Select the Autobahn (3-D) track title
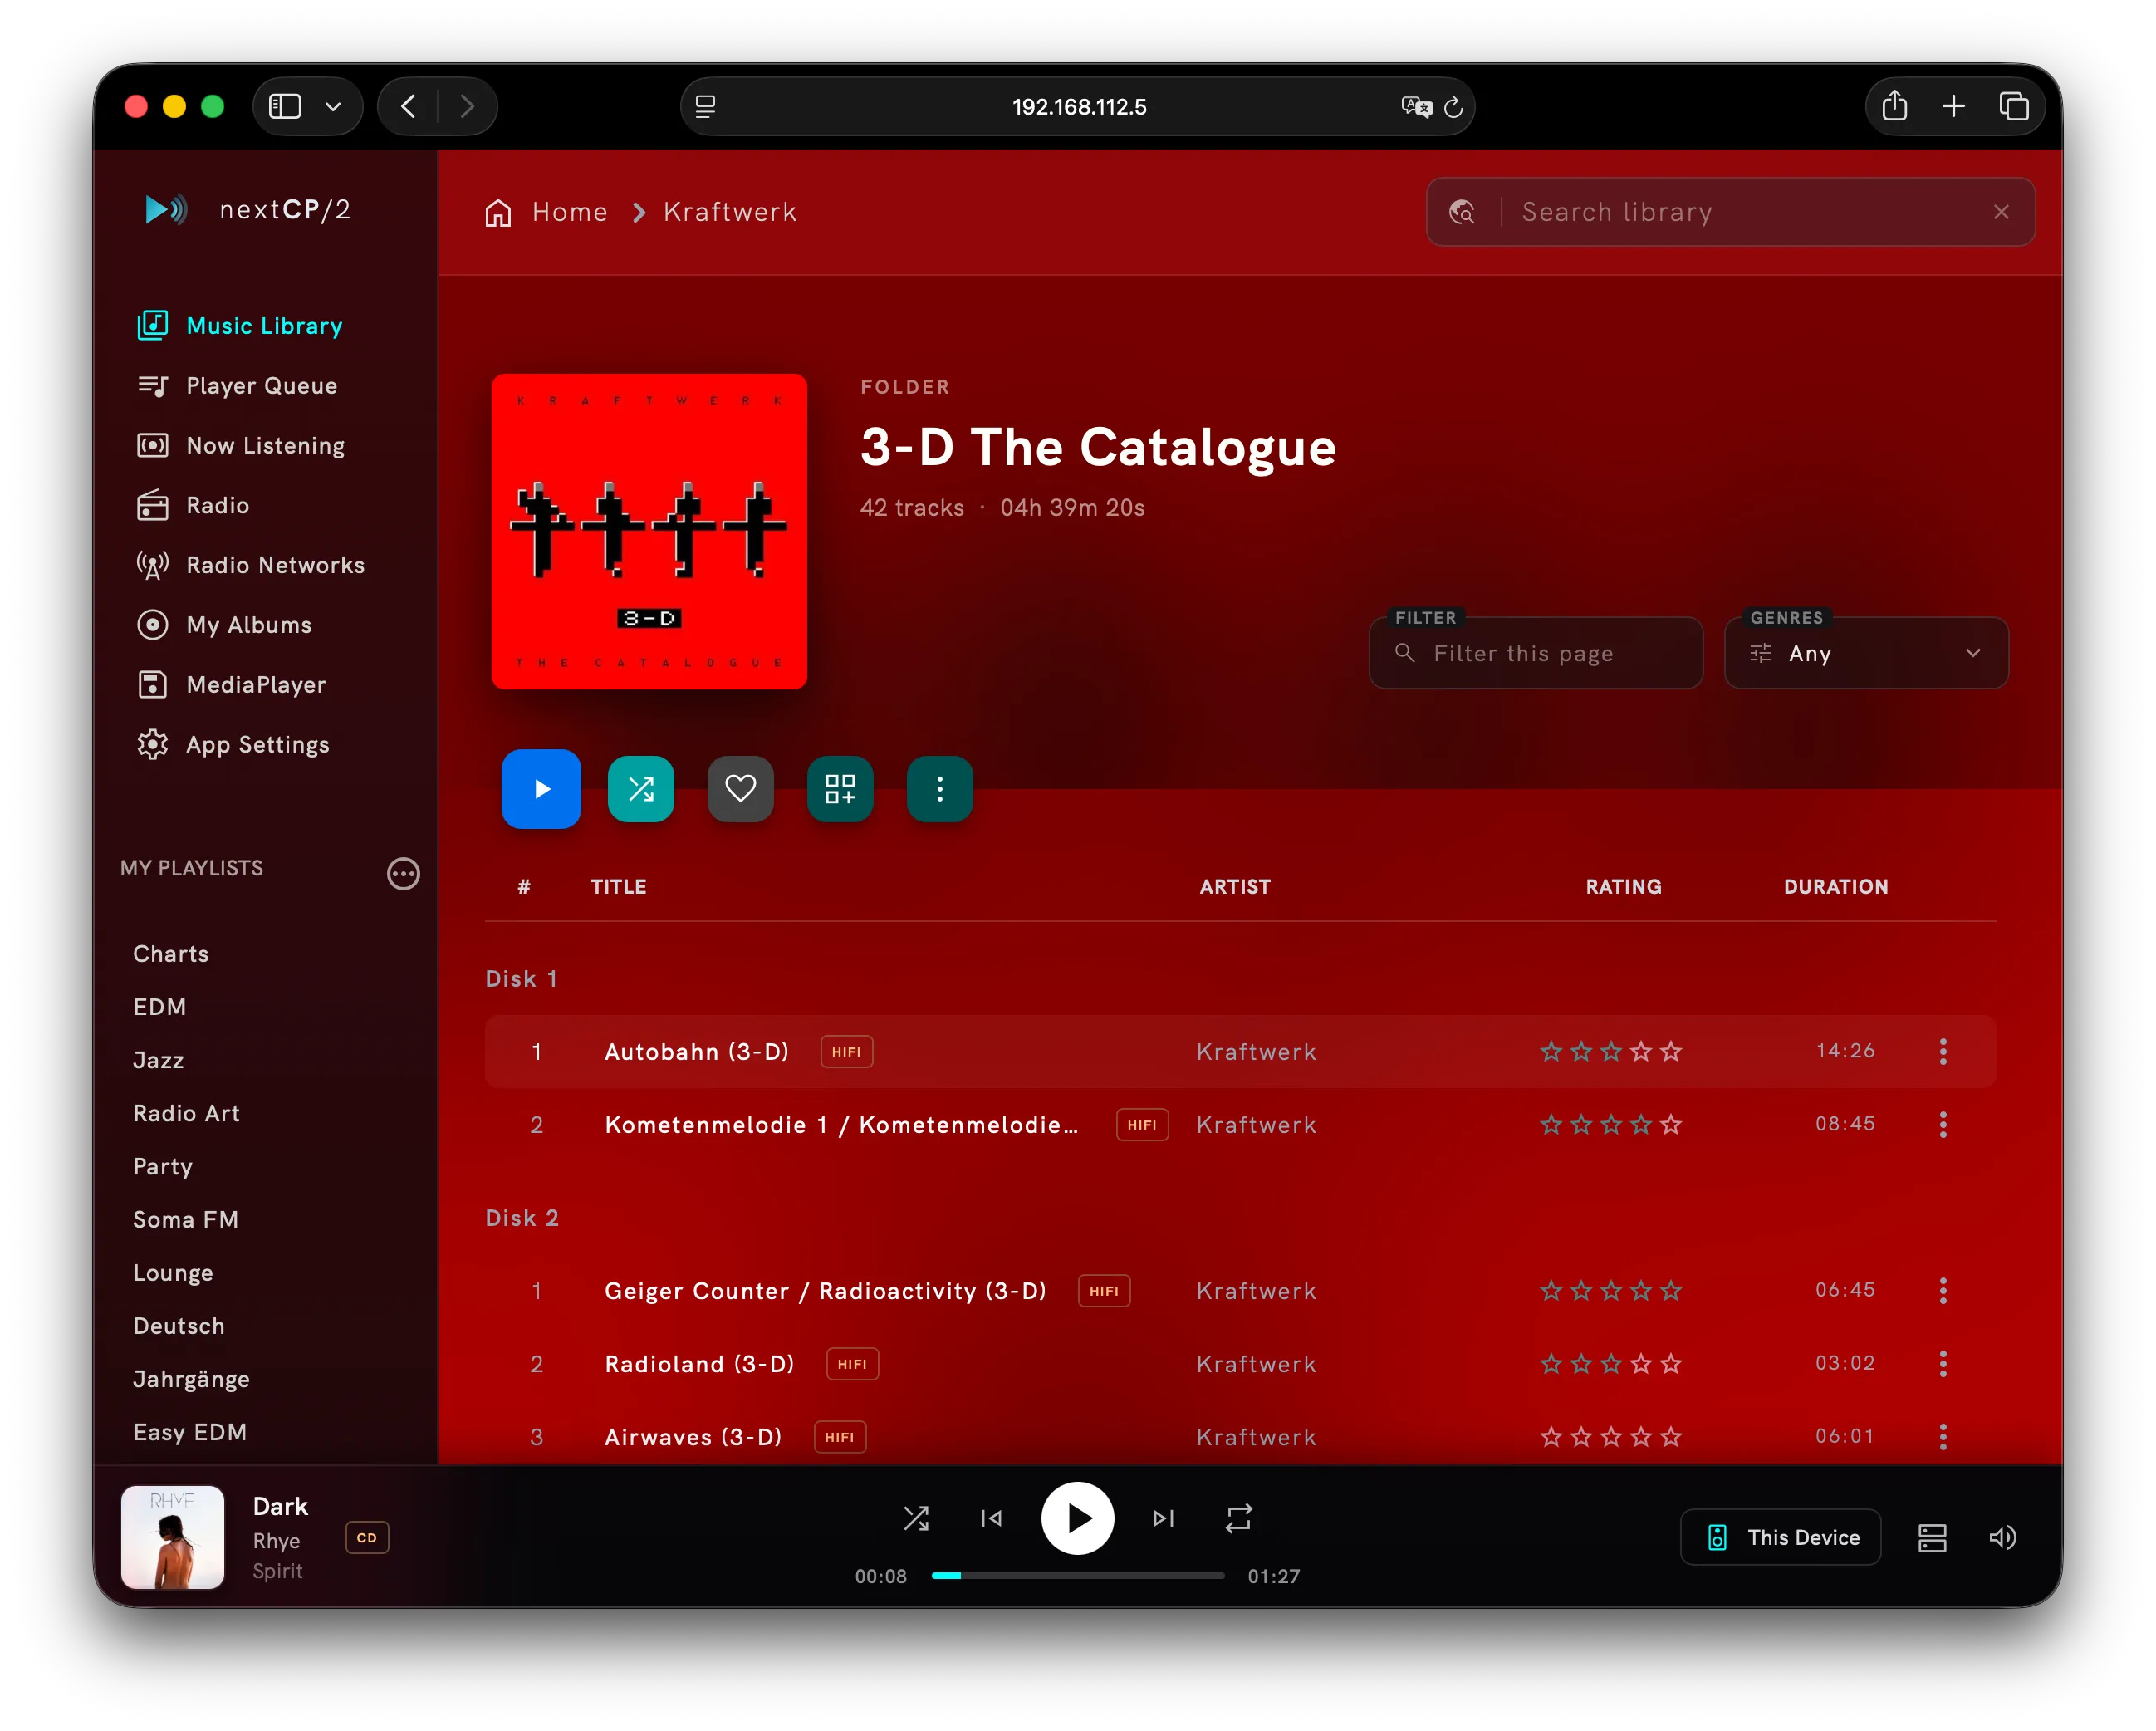Image resolution: width=2156 pixels, height=1731 pixels. coord(697,1051)
